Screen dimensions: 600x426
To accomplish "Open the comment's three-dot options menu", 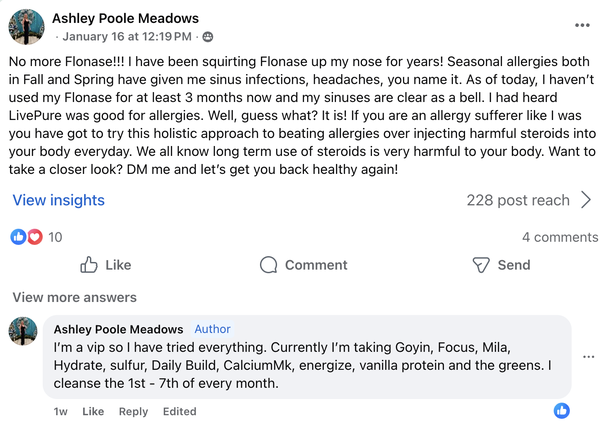I will (589, 357).
